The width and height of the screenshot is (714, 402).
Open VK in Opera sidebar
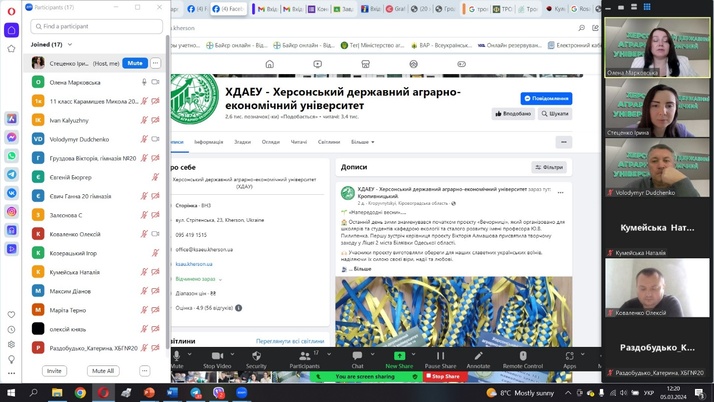pos(11,193)
